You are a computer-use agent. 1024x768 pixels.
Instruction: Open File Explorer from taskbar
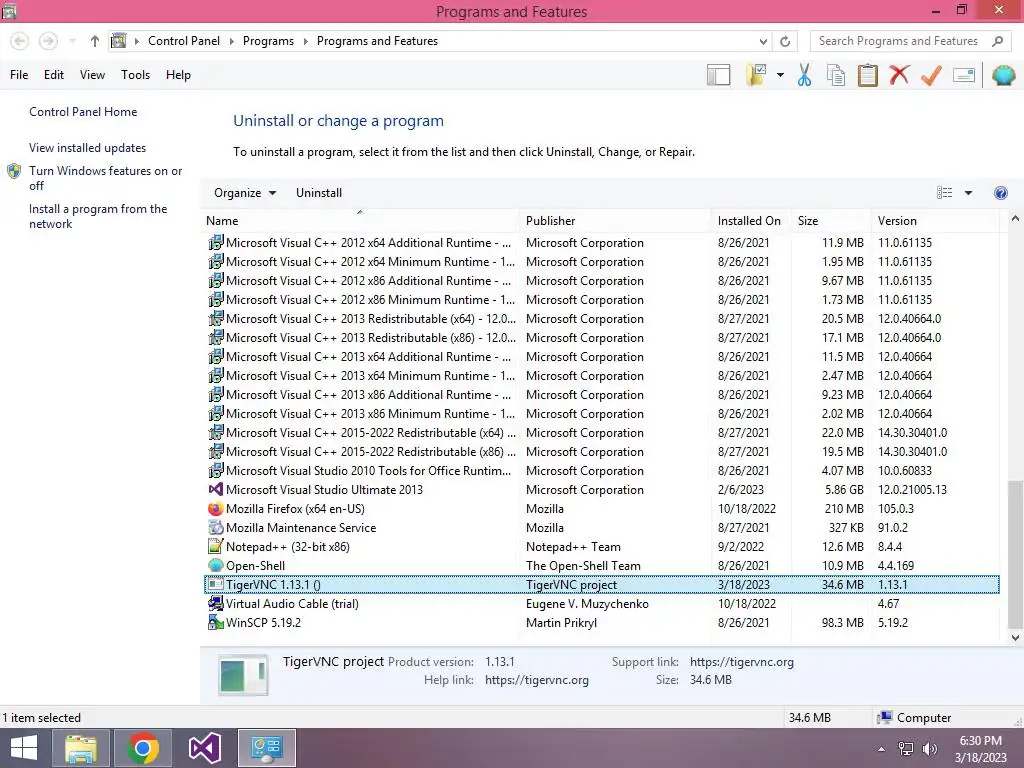pyautogui.click(x=81, y=748)
